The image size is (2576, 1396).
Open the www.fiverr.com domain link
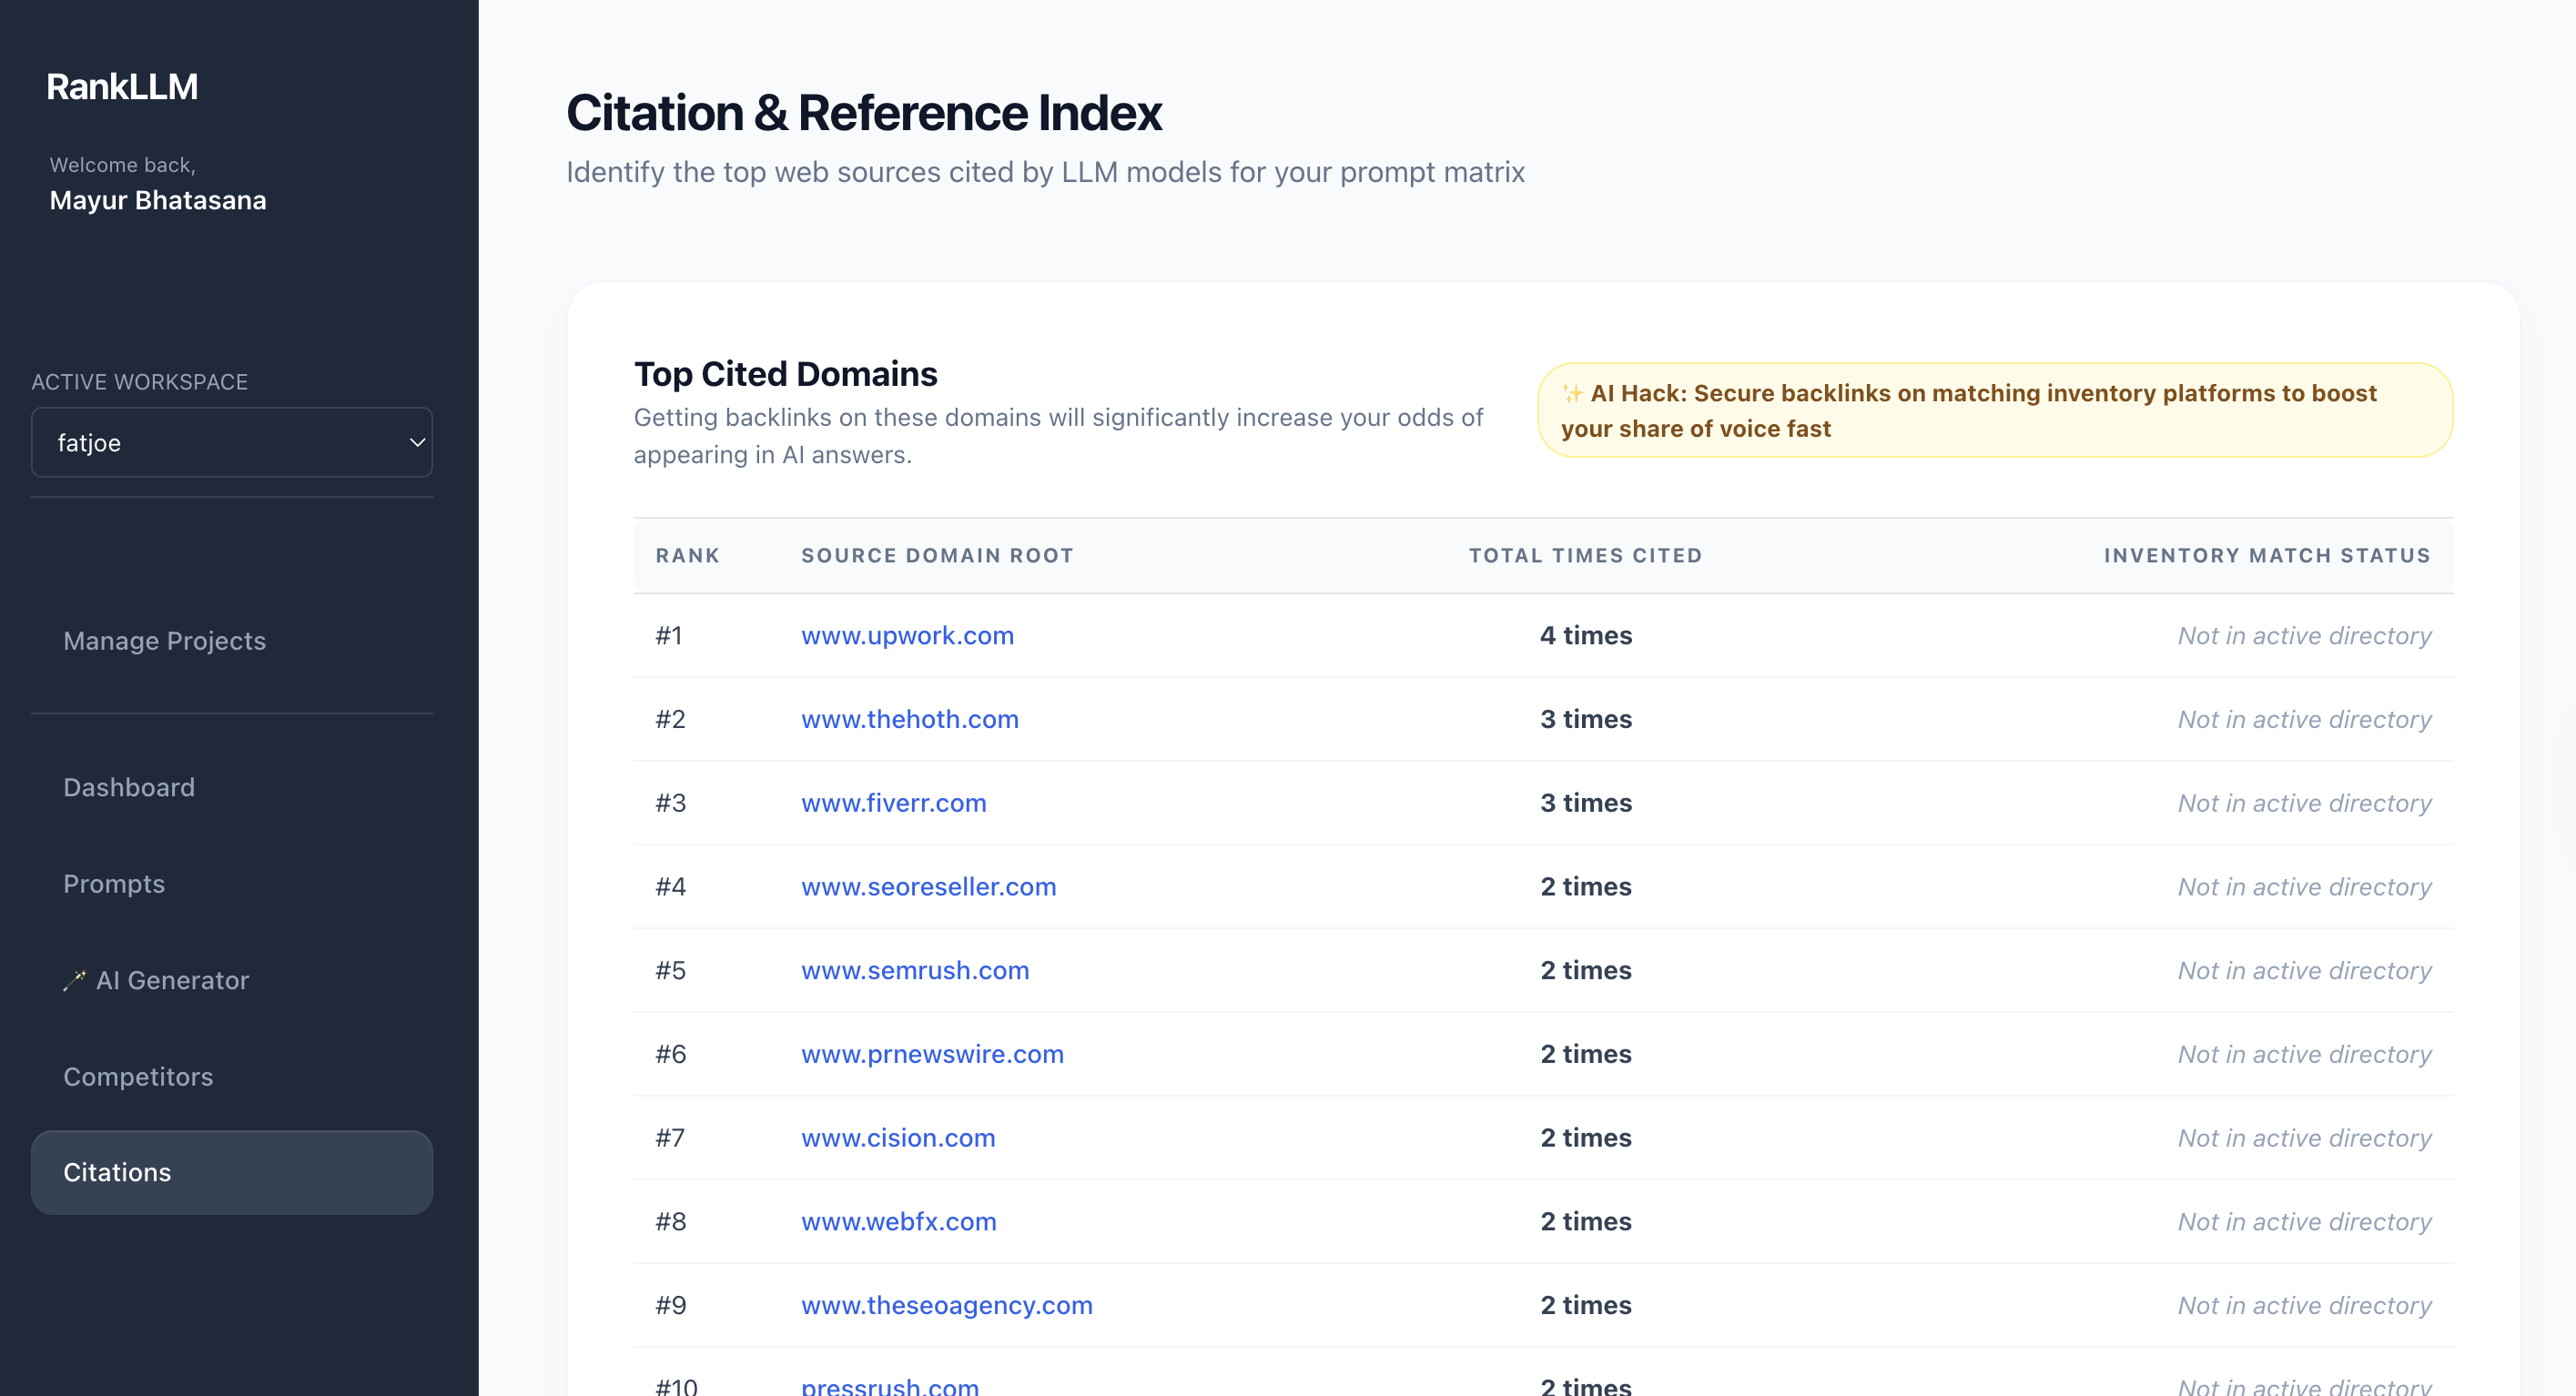893,803
